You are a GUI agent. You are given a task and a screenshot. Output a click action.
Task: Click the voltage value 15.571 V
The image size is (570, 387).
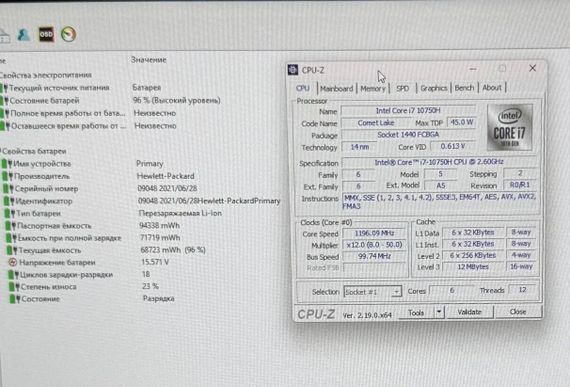point(155,262)
